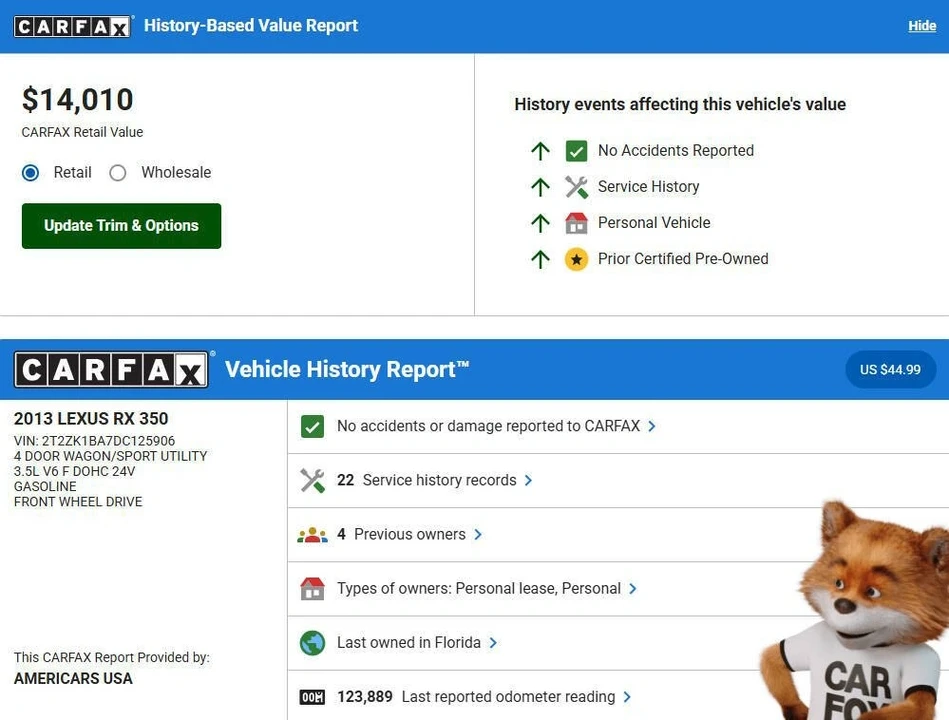Click the VIN: 2T2ZK1BA7DC125906 text
949x720 pixels.
point(94,441)
